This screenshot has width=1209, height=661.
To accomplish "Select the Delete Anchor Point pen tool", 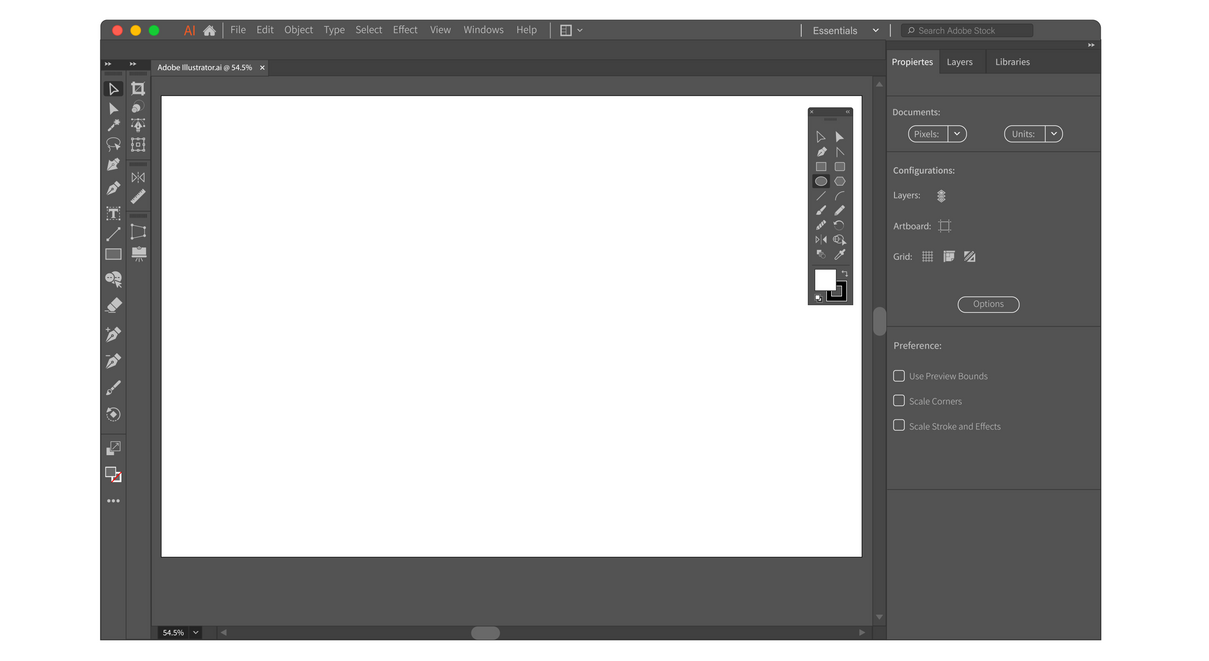I will click(x=113, y=361).
